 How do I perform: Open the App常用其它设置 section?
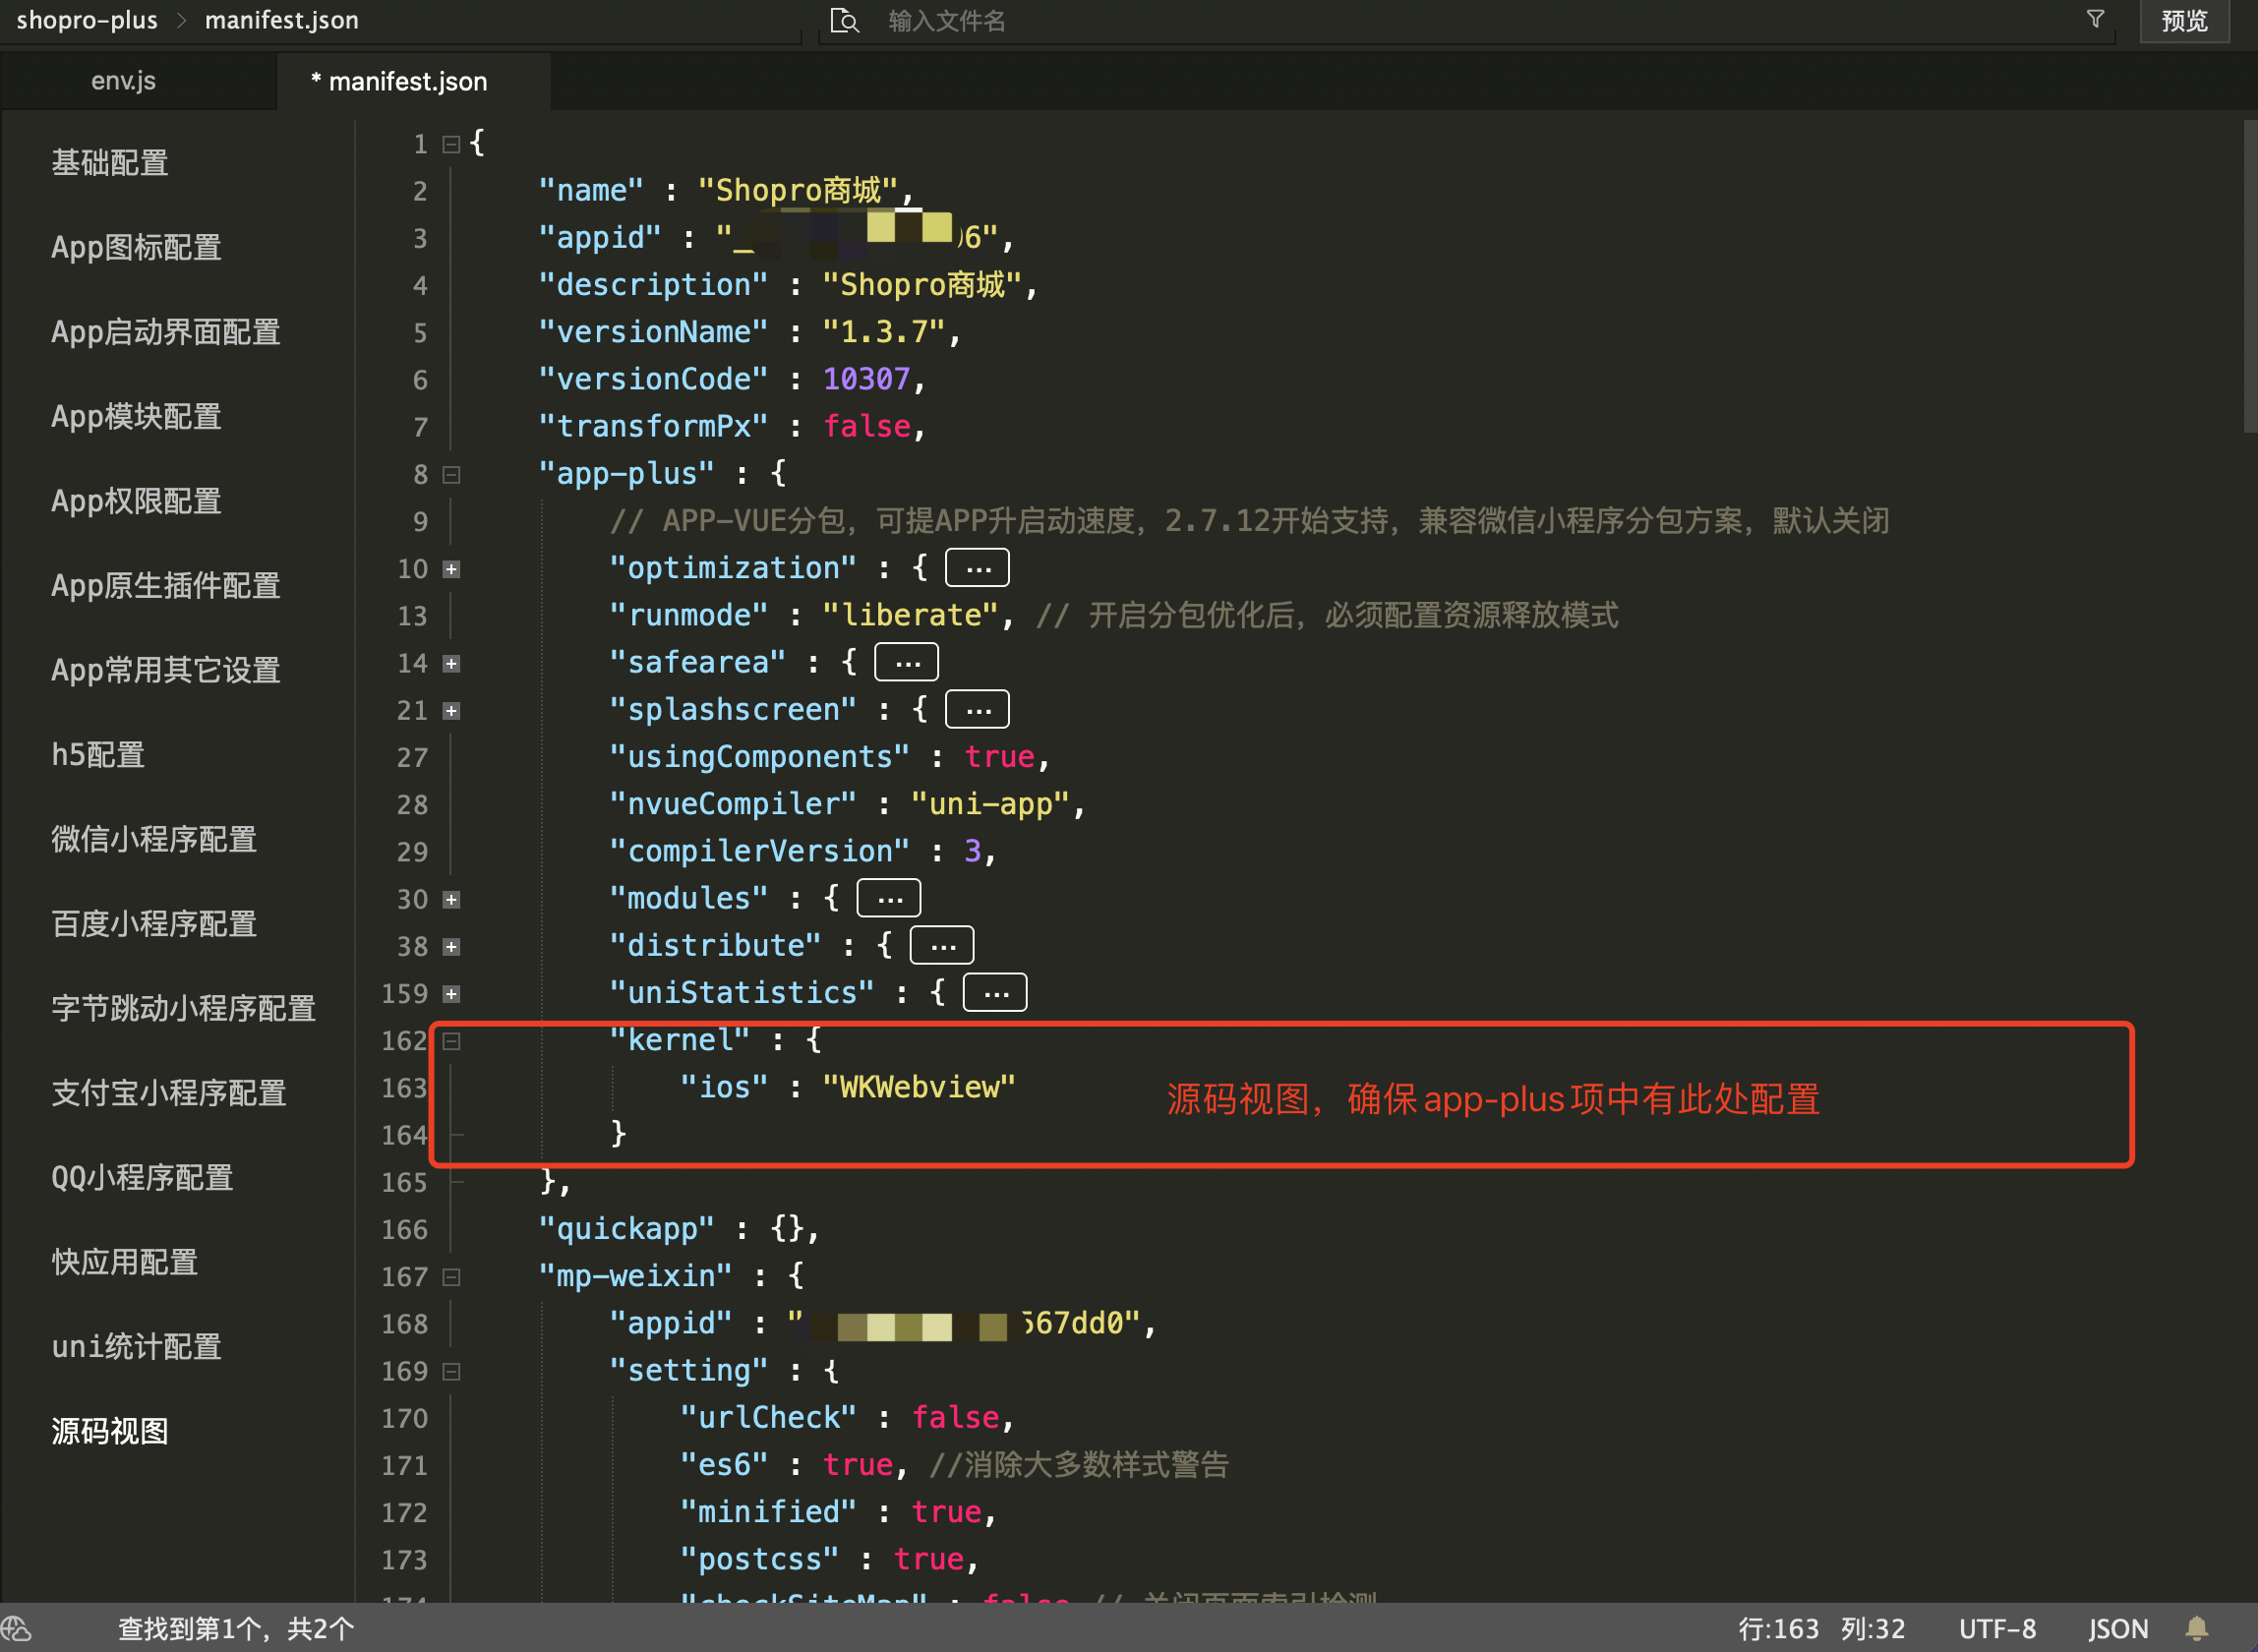[166, 670]
